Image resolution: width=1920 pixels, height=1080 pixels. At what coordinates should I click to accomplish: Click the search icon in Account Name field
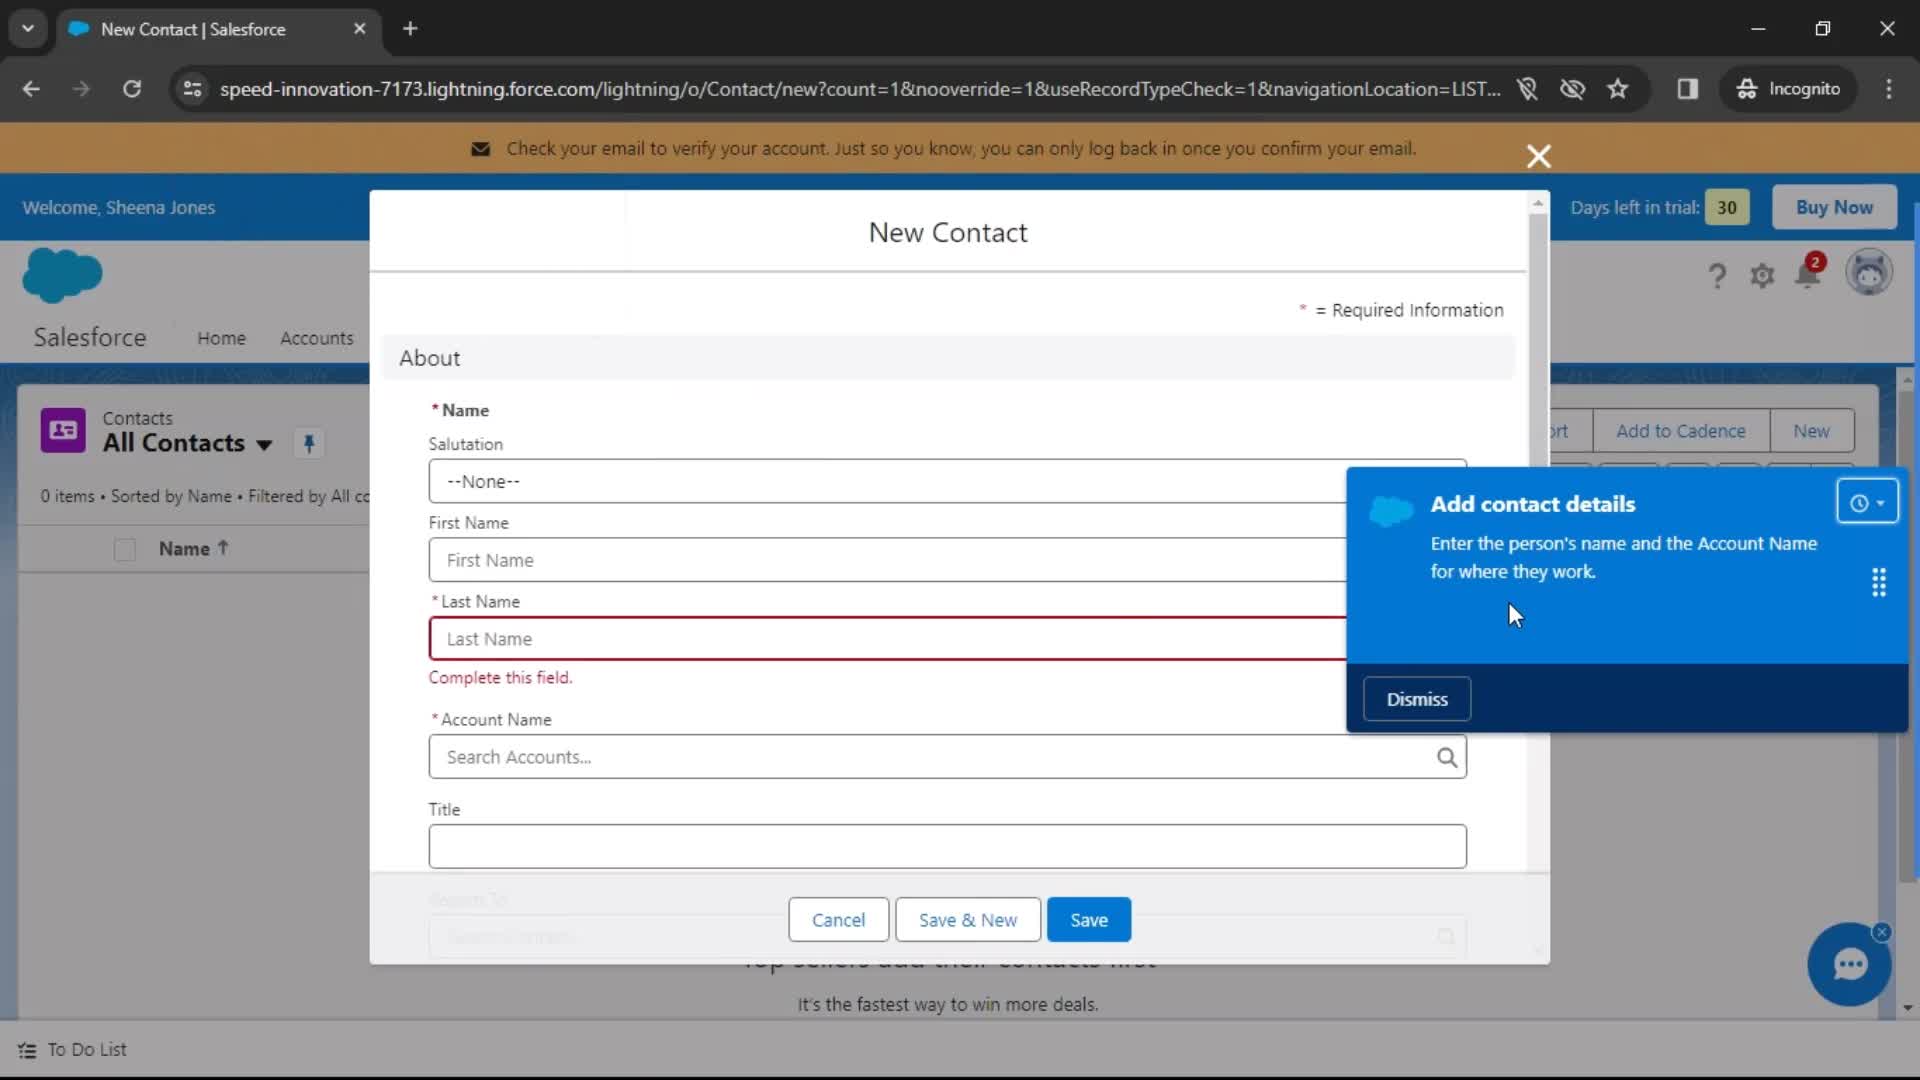point(1446,757)
